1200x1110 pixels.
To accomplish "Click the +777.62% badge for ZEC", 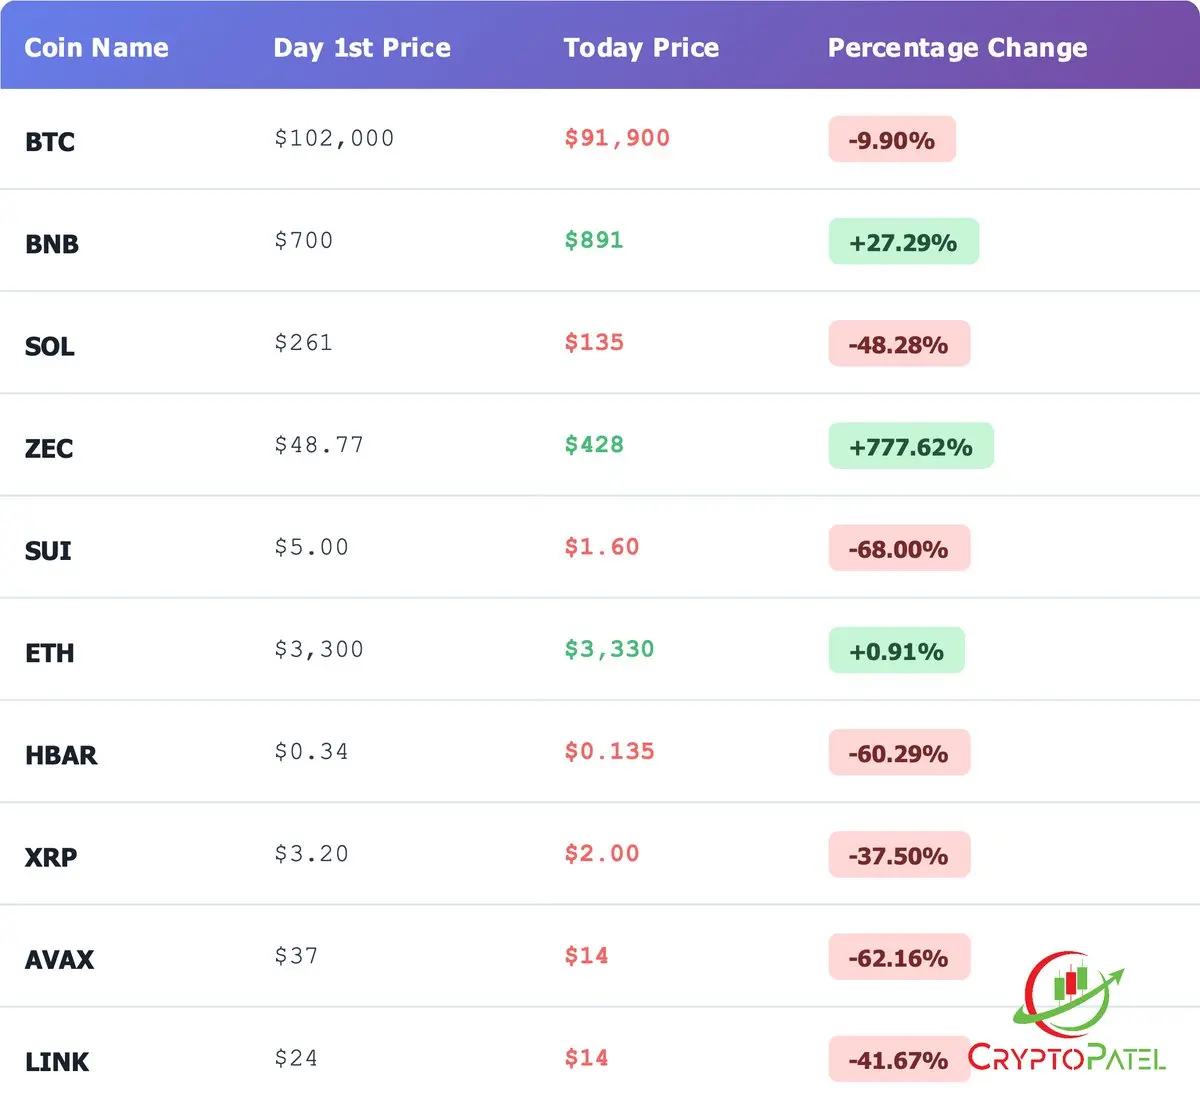I will [x=910, y=447].
